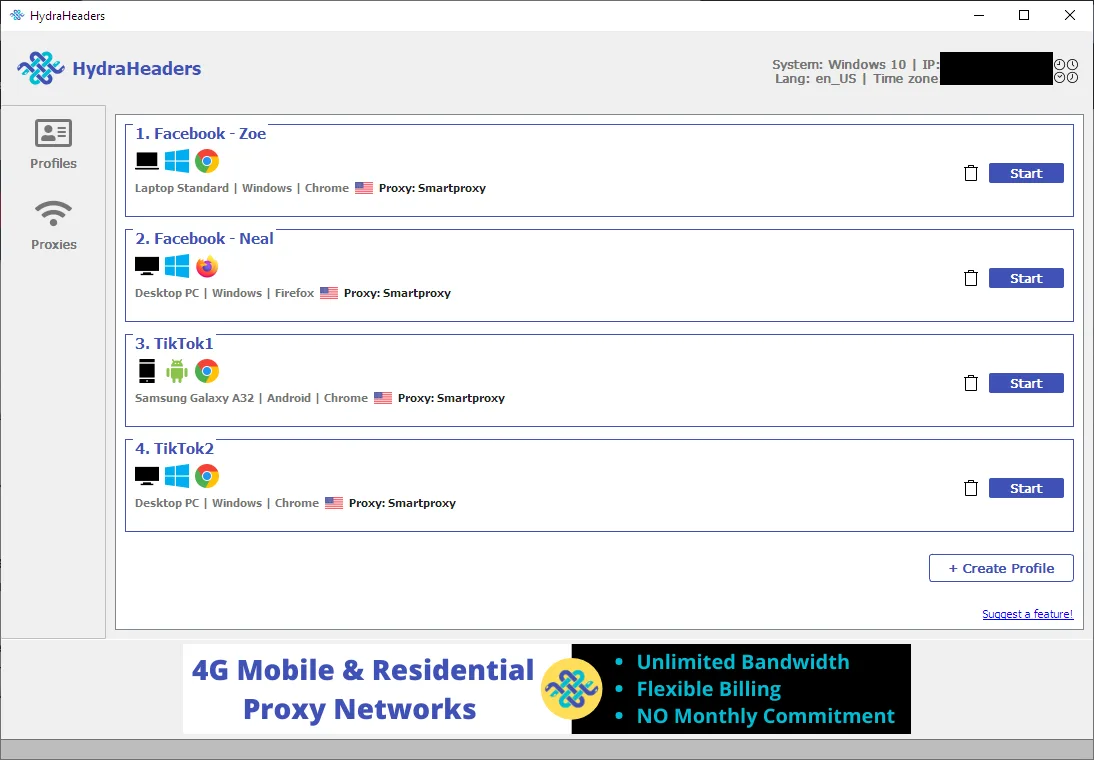
Task: Open the Profiles sidebar section
Action: [53, 144]
